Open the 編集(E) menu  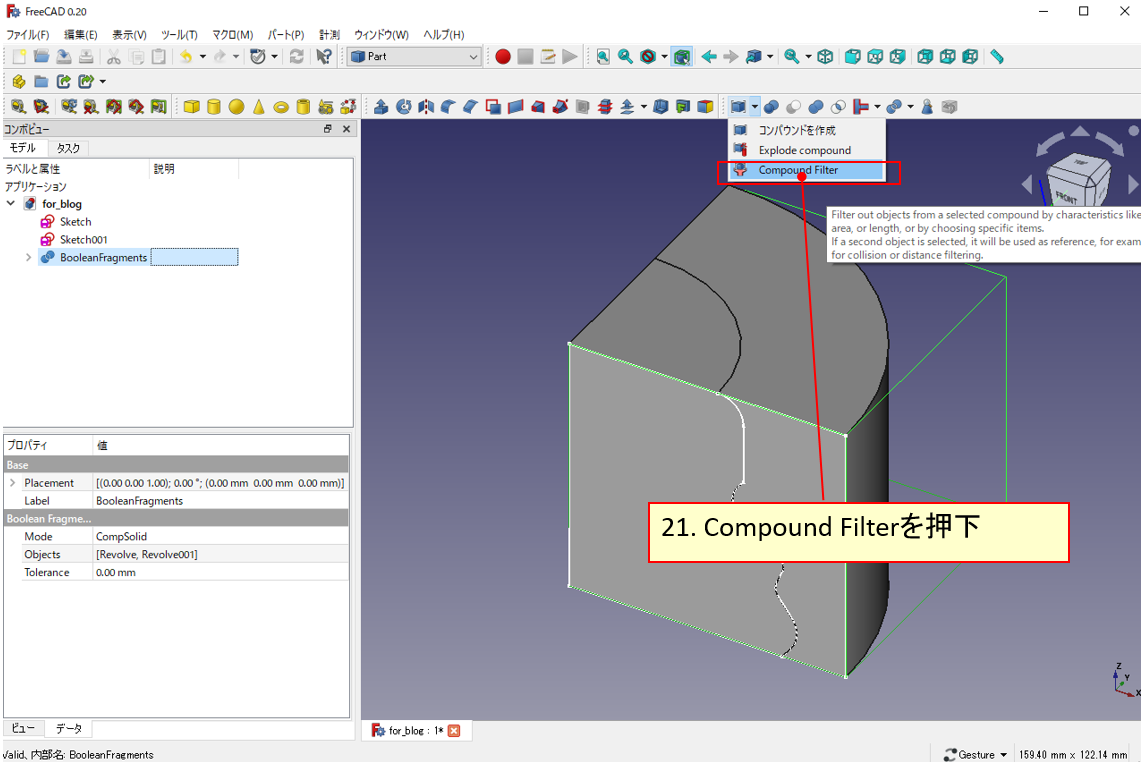(80, 34)
